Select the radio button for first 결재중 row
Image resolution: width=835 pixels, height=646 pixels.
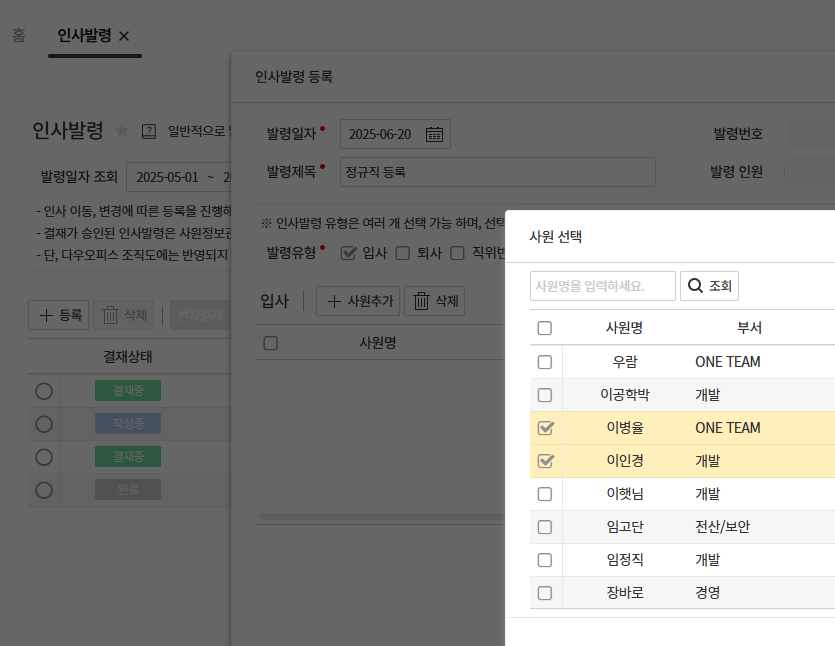(x=44, y=391)
